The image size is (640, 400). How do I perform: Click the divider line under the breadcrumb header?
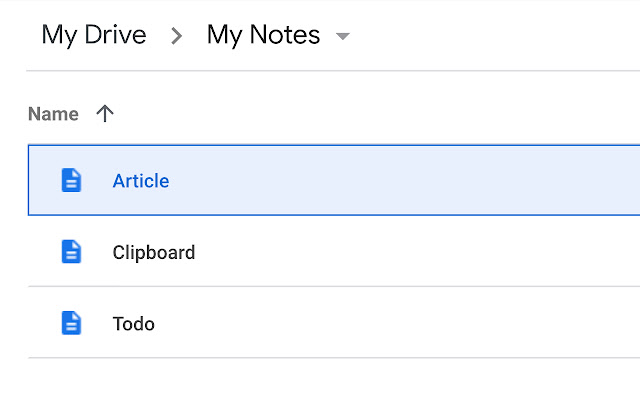click(x=330, y=71)
